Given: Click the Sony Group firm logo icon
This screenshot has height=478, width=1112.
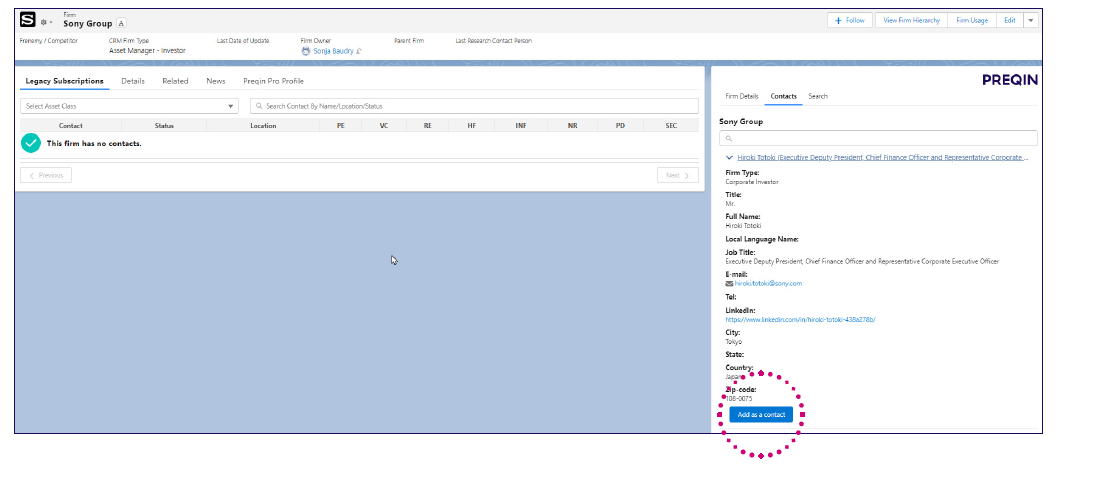Looking at the screenshot, I should [x=28, y=19].
